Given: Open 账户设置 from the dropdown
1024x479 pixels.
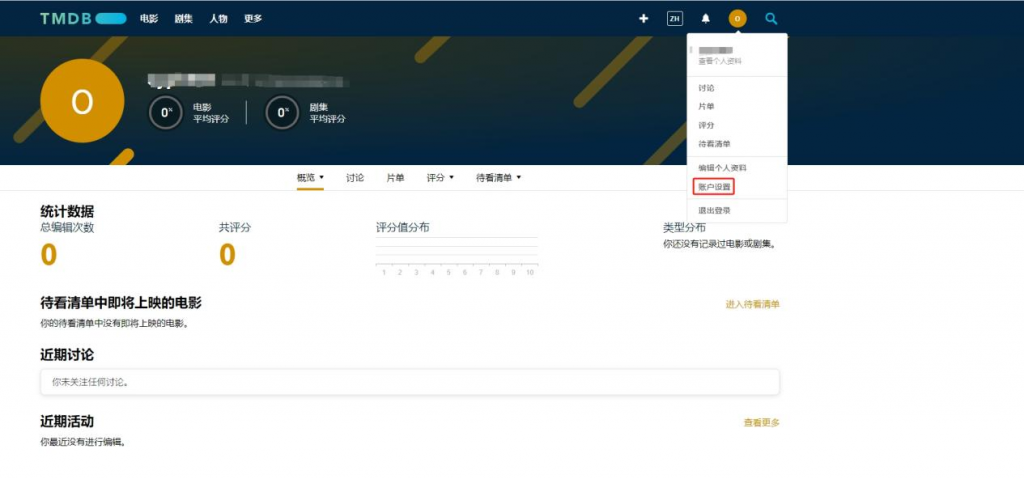Looking at the screenshot, I should [x=714, y=187].
